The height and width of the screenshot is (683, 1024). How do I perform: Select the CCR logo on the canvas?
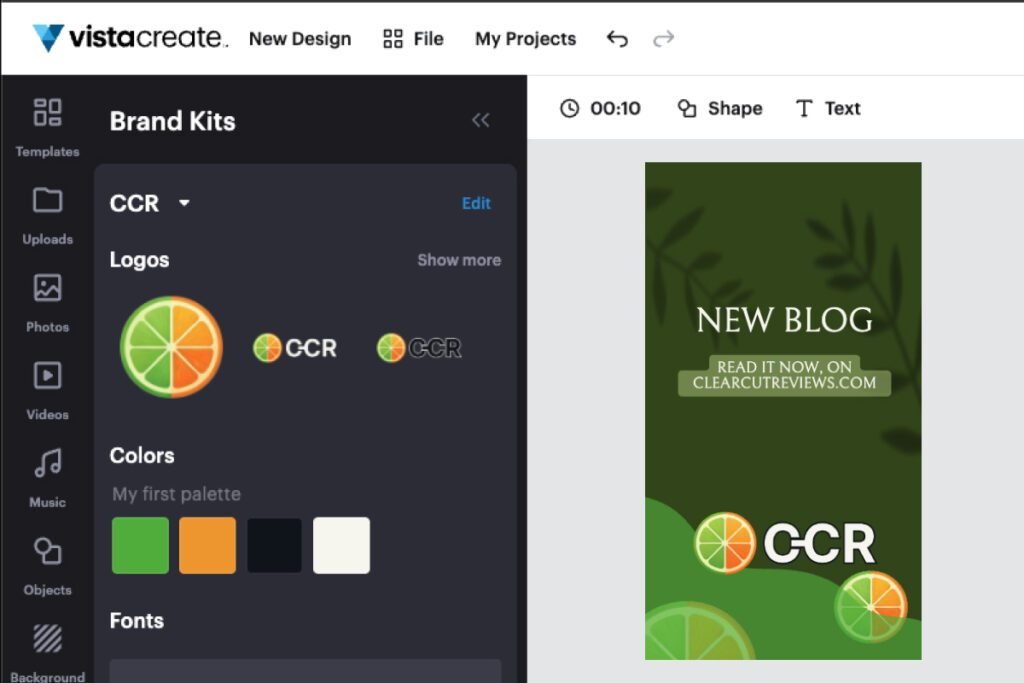pos(784,543)
